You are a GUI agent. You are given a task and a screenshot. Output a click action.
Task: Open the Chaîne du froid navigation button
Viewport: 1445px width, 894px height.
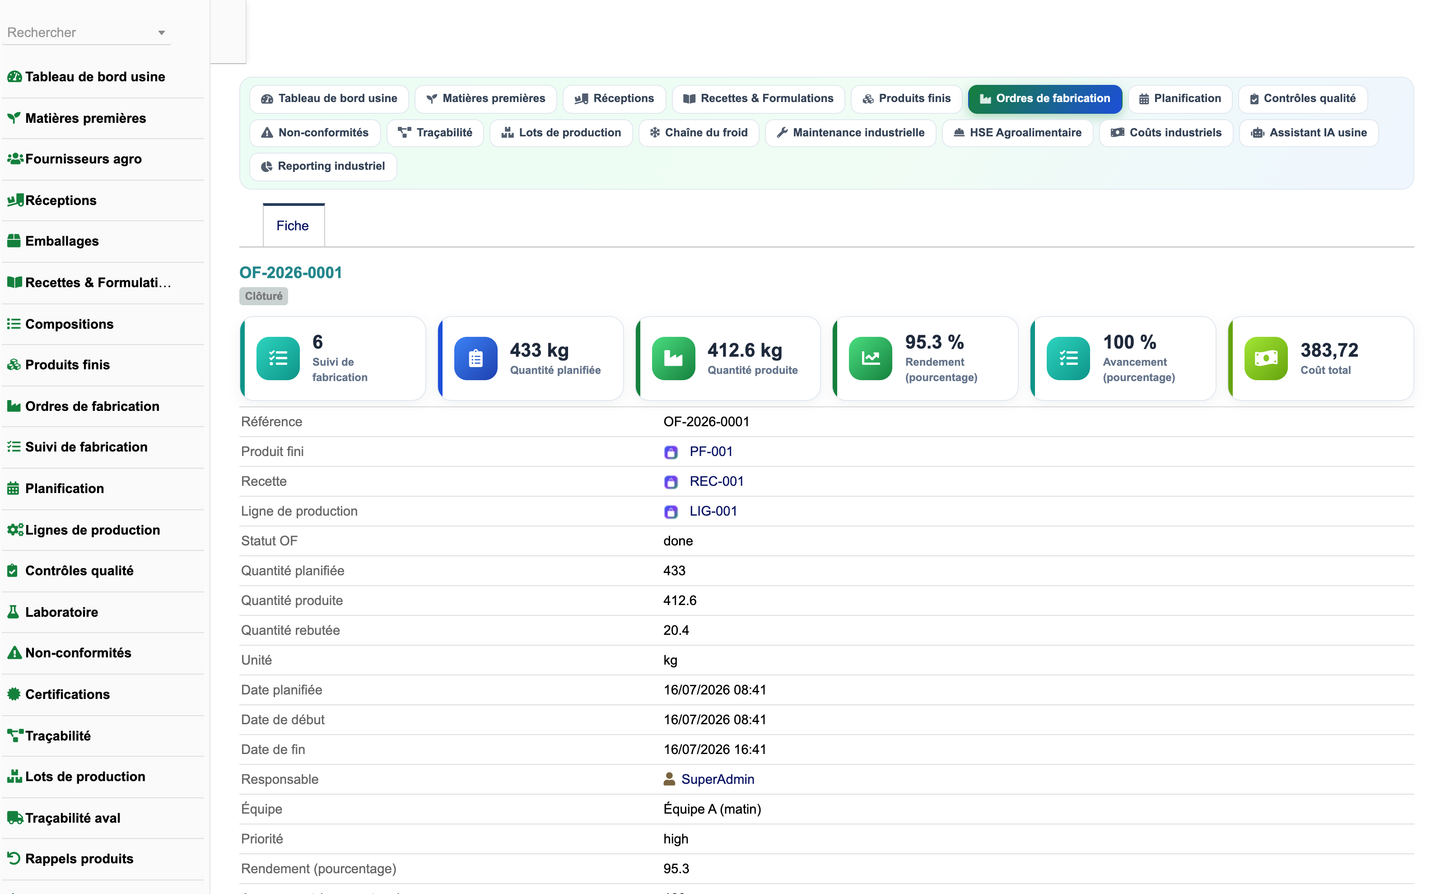(x=698, y=133)
